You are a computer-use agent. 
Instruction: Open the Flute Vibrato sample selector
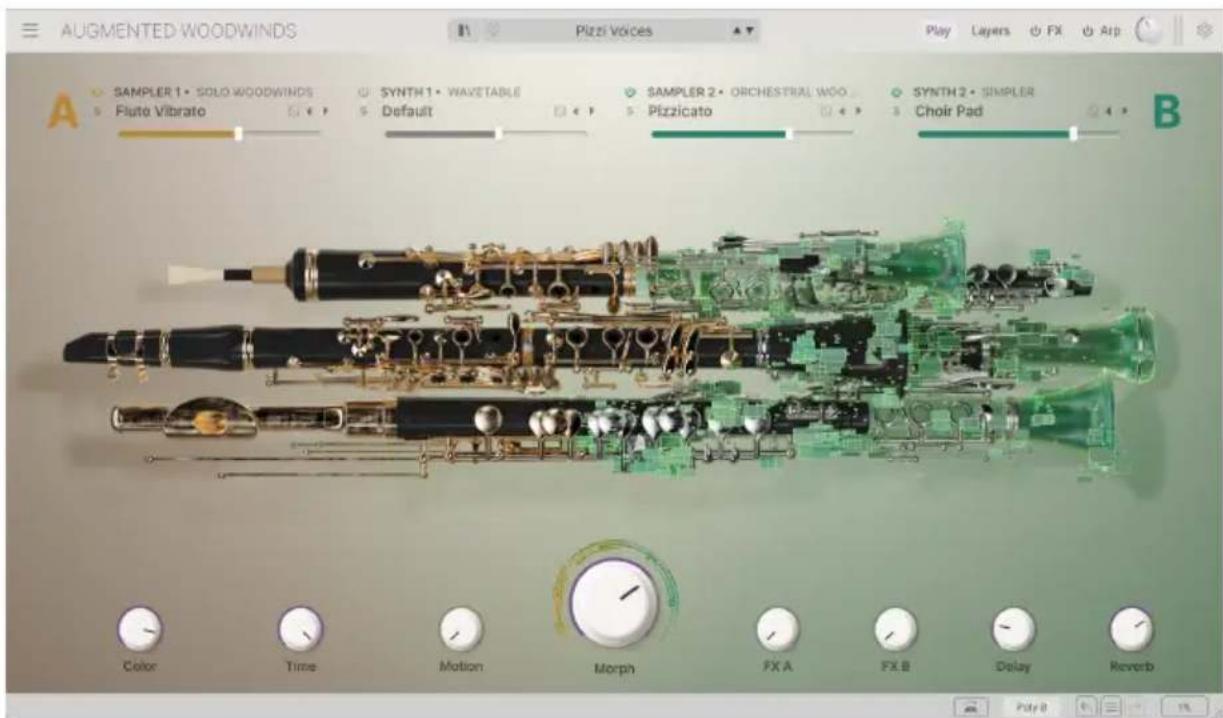[160, 111]
